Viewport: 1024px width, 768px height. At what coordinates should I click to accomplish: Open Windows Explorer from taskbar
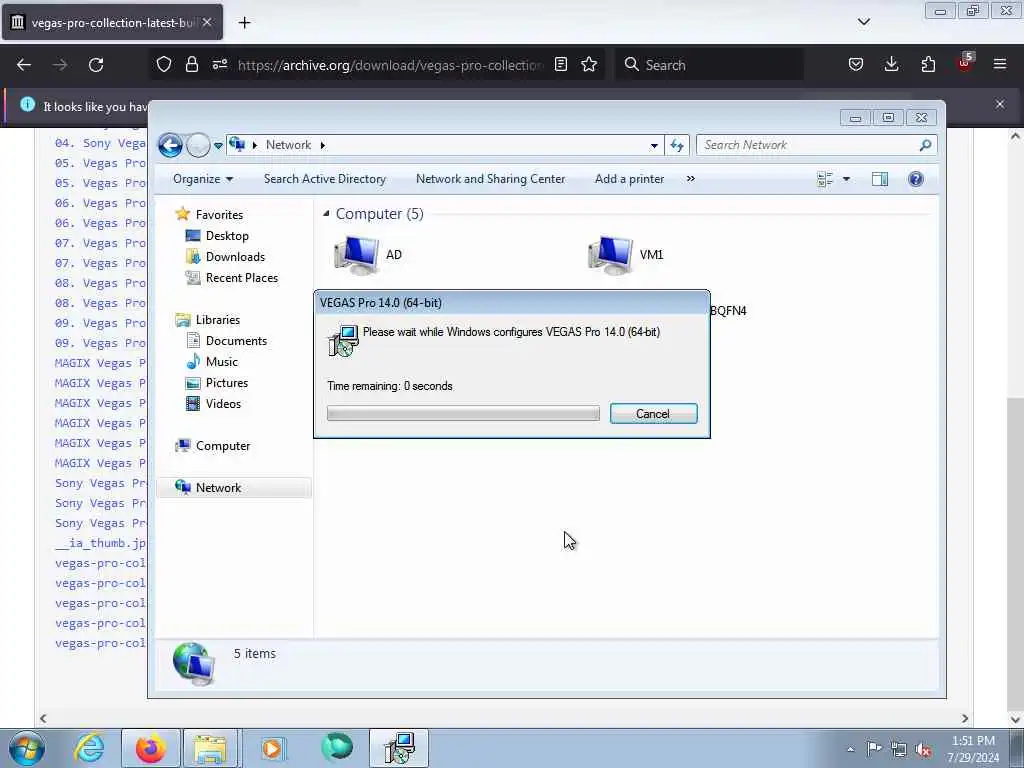(210, 748)
